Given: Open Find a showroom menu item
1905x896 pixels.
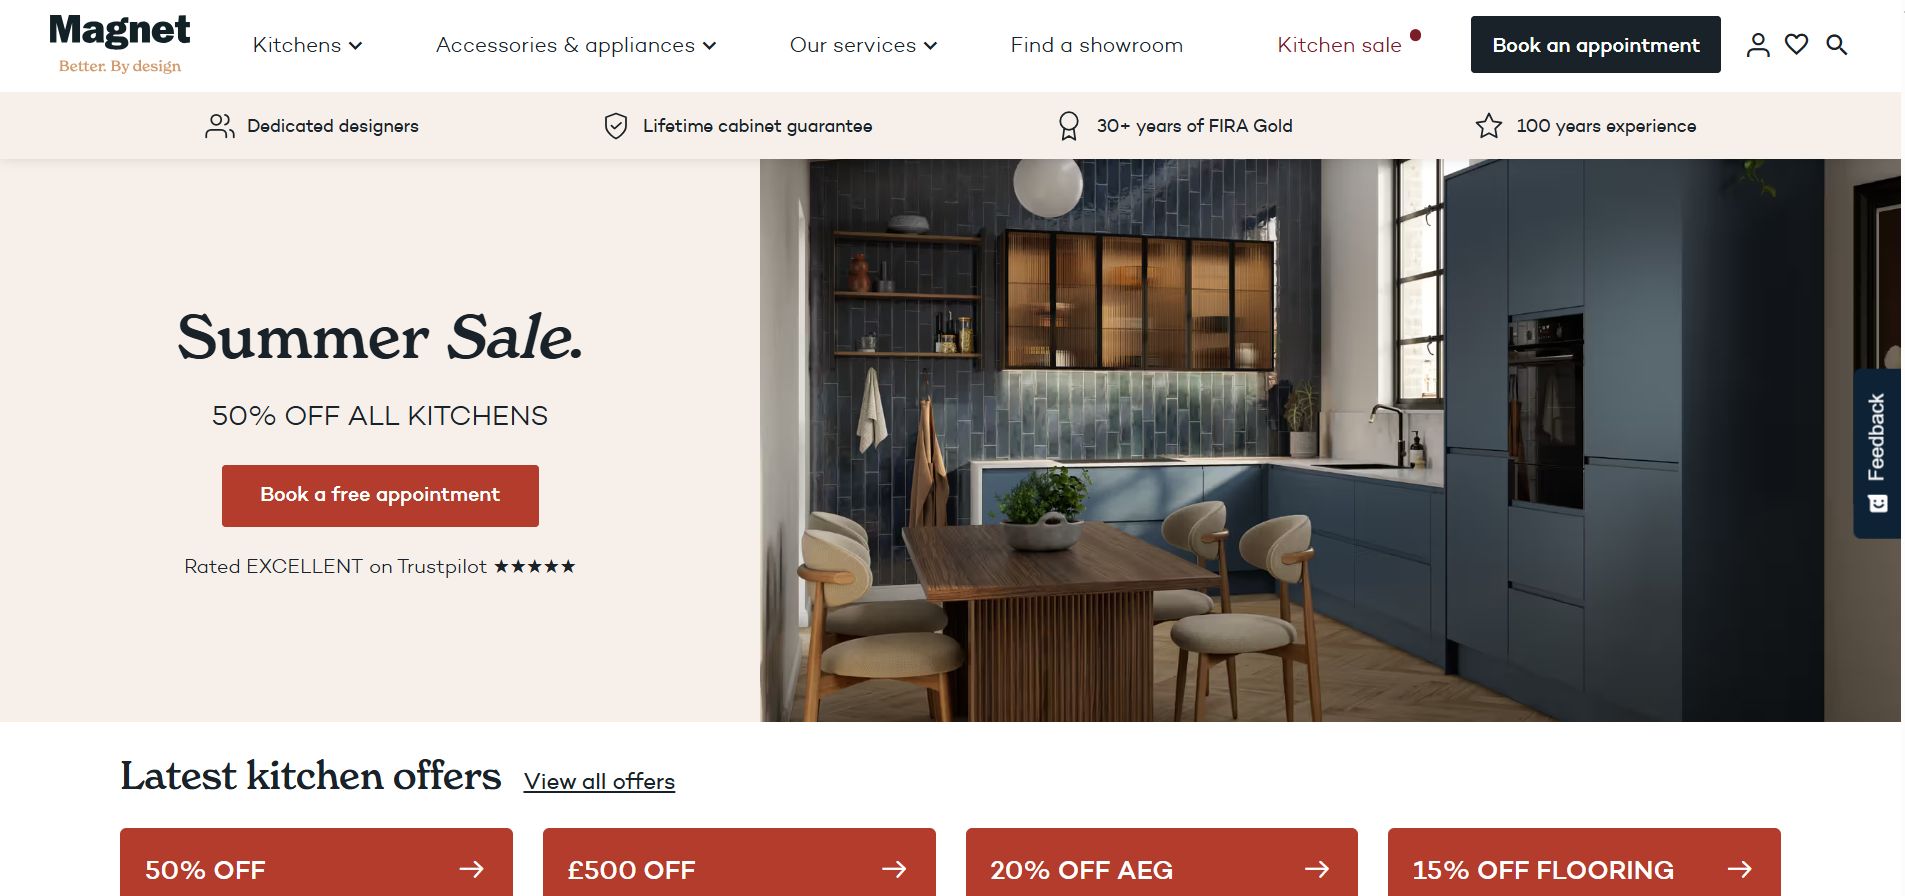Looking at the screenshot, I should (1097, 45).
